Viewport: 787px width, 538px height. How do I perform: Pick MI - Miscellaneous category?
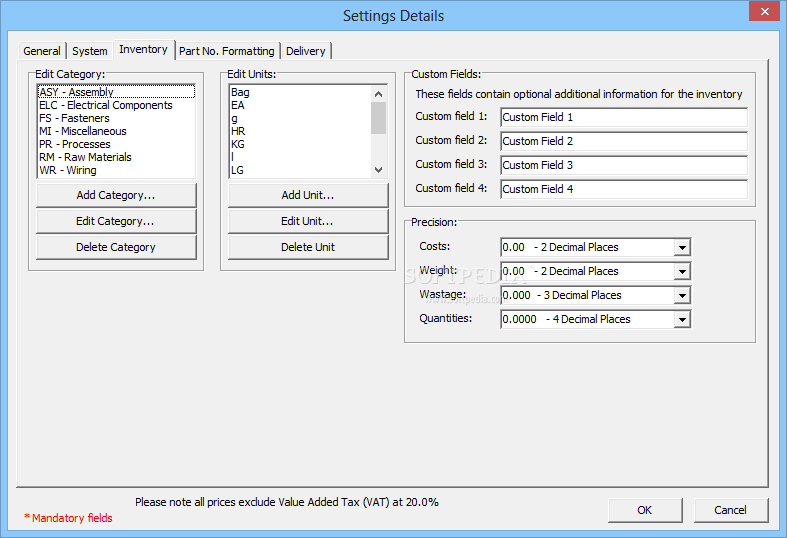point(116,131)
